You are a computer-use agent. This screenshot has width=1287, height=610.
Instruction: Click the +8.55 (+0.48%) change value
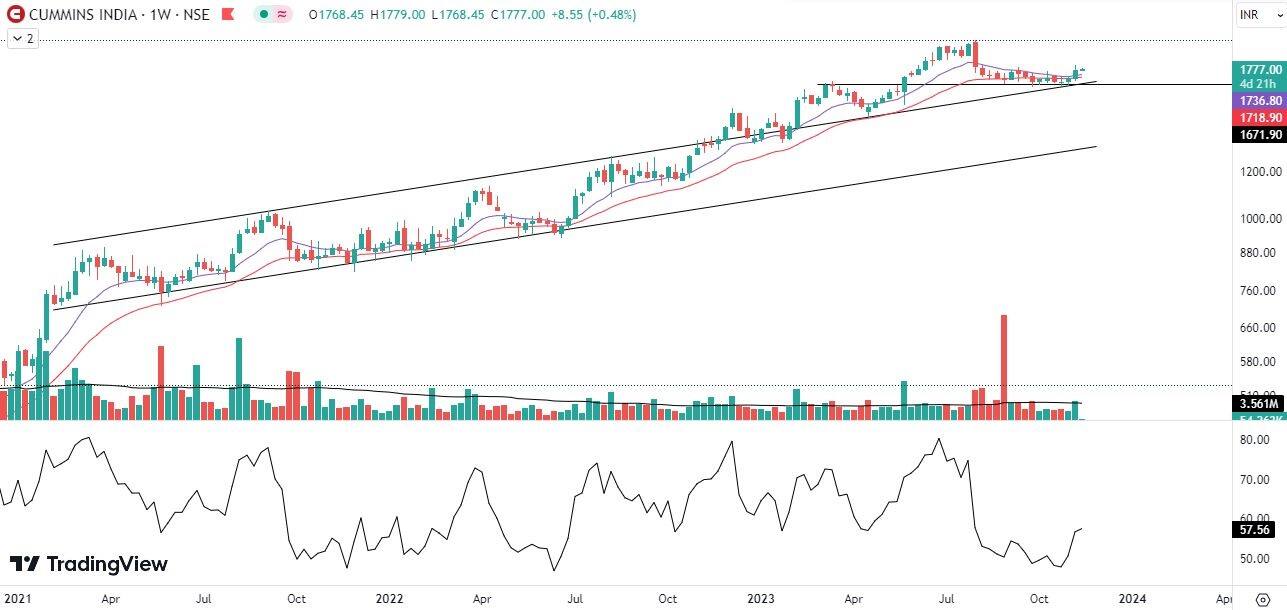coord(593,15)
